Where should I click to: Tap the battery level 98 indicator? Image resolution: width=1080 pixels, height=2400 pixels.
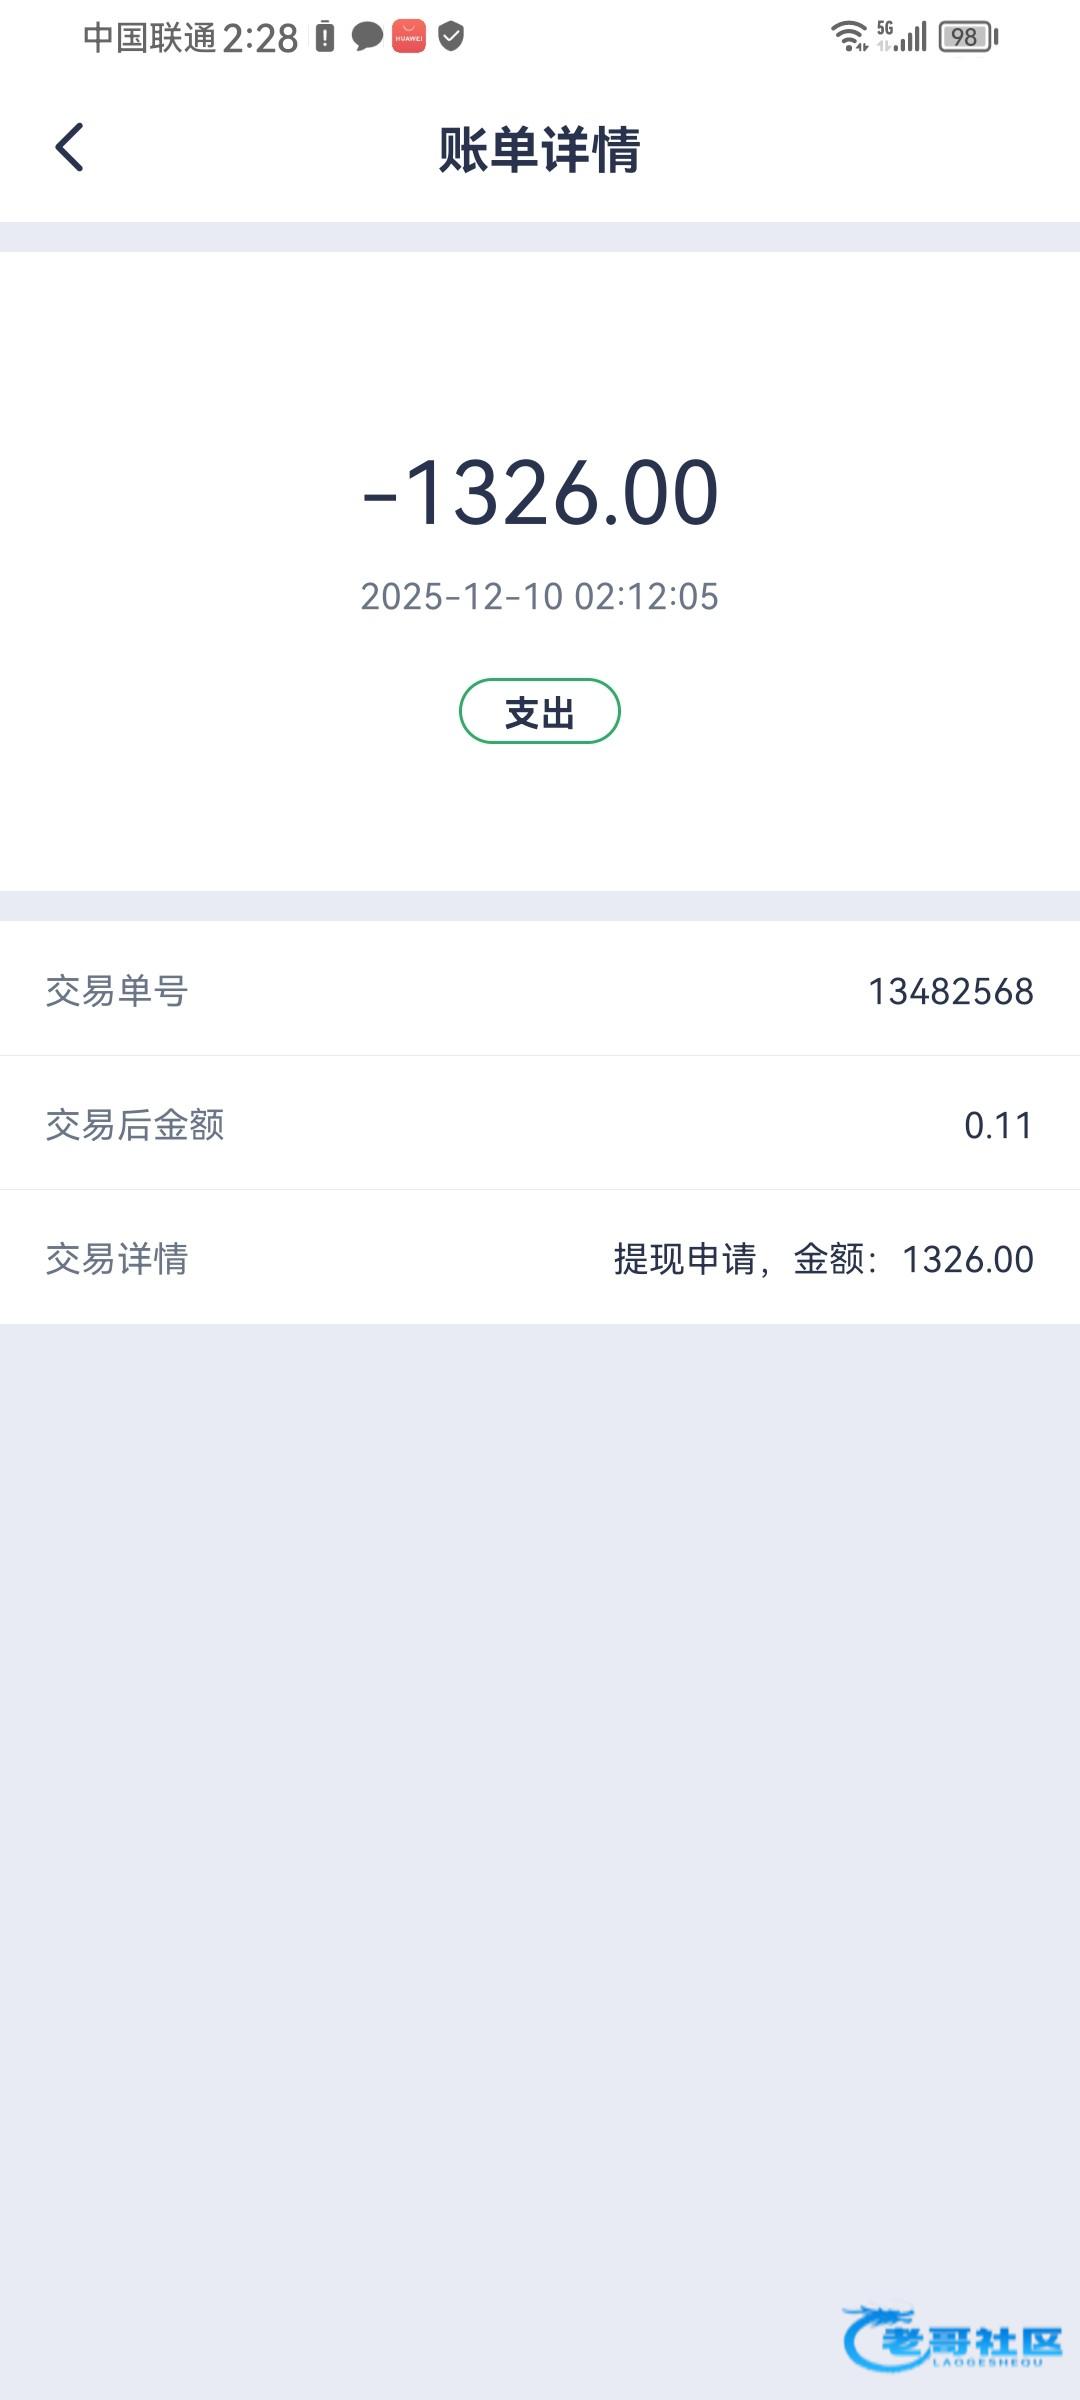[967, 37]
